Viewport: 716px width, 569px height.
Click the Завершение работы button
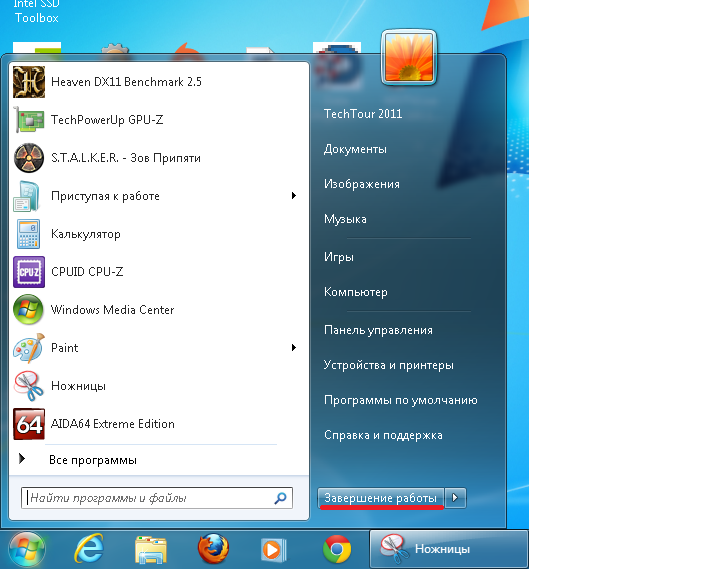(380, 498)
